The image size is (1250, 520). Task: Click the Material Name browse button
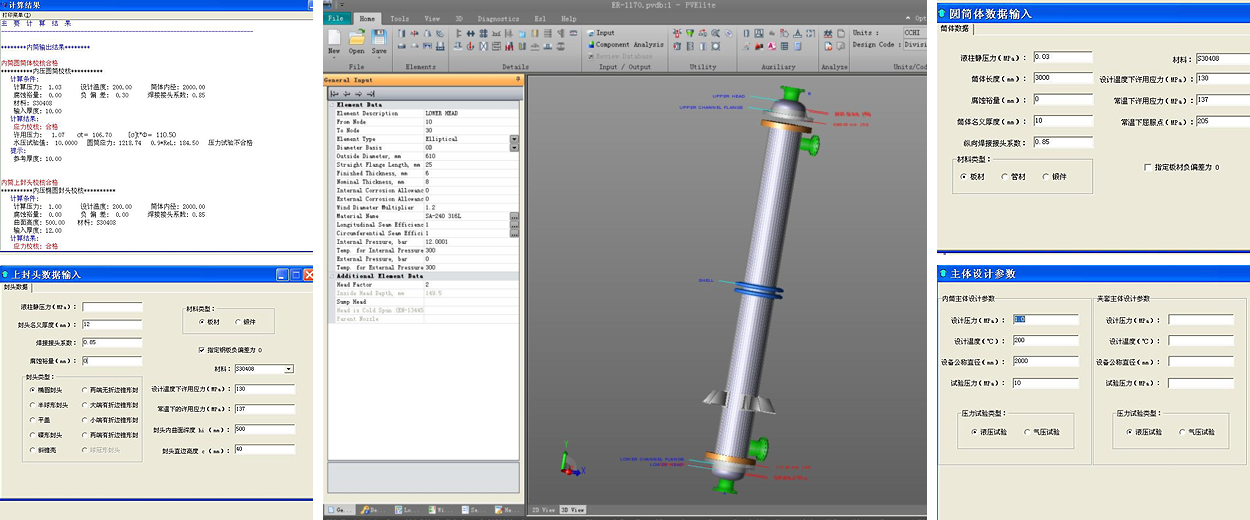click(514, 216)
